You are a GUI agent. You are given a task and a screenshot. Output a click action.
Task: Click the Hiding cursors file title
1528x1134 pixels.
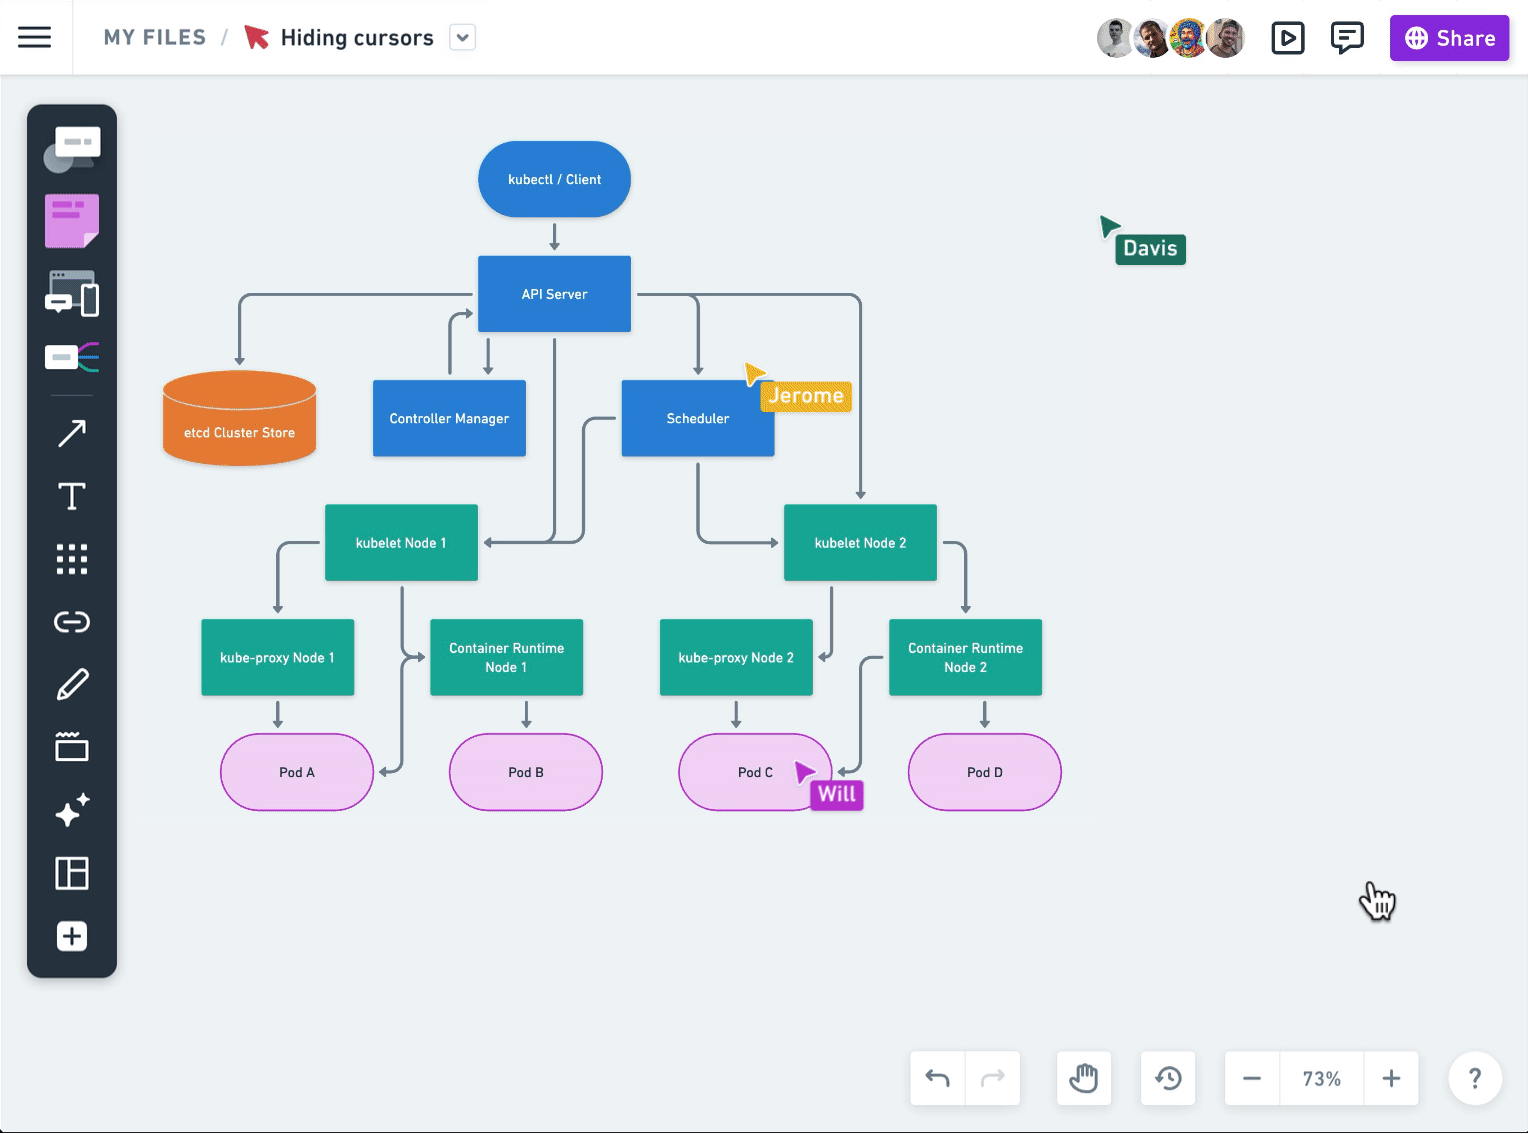357,38
